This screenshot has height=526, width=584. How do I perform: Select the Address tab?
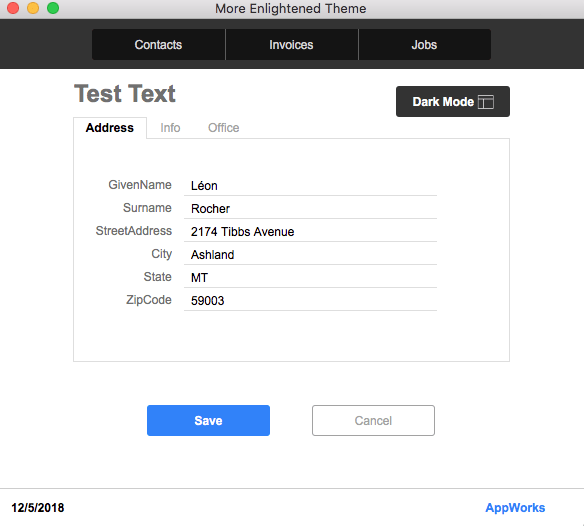(x=110, y=128)
